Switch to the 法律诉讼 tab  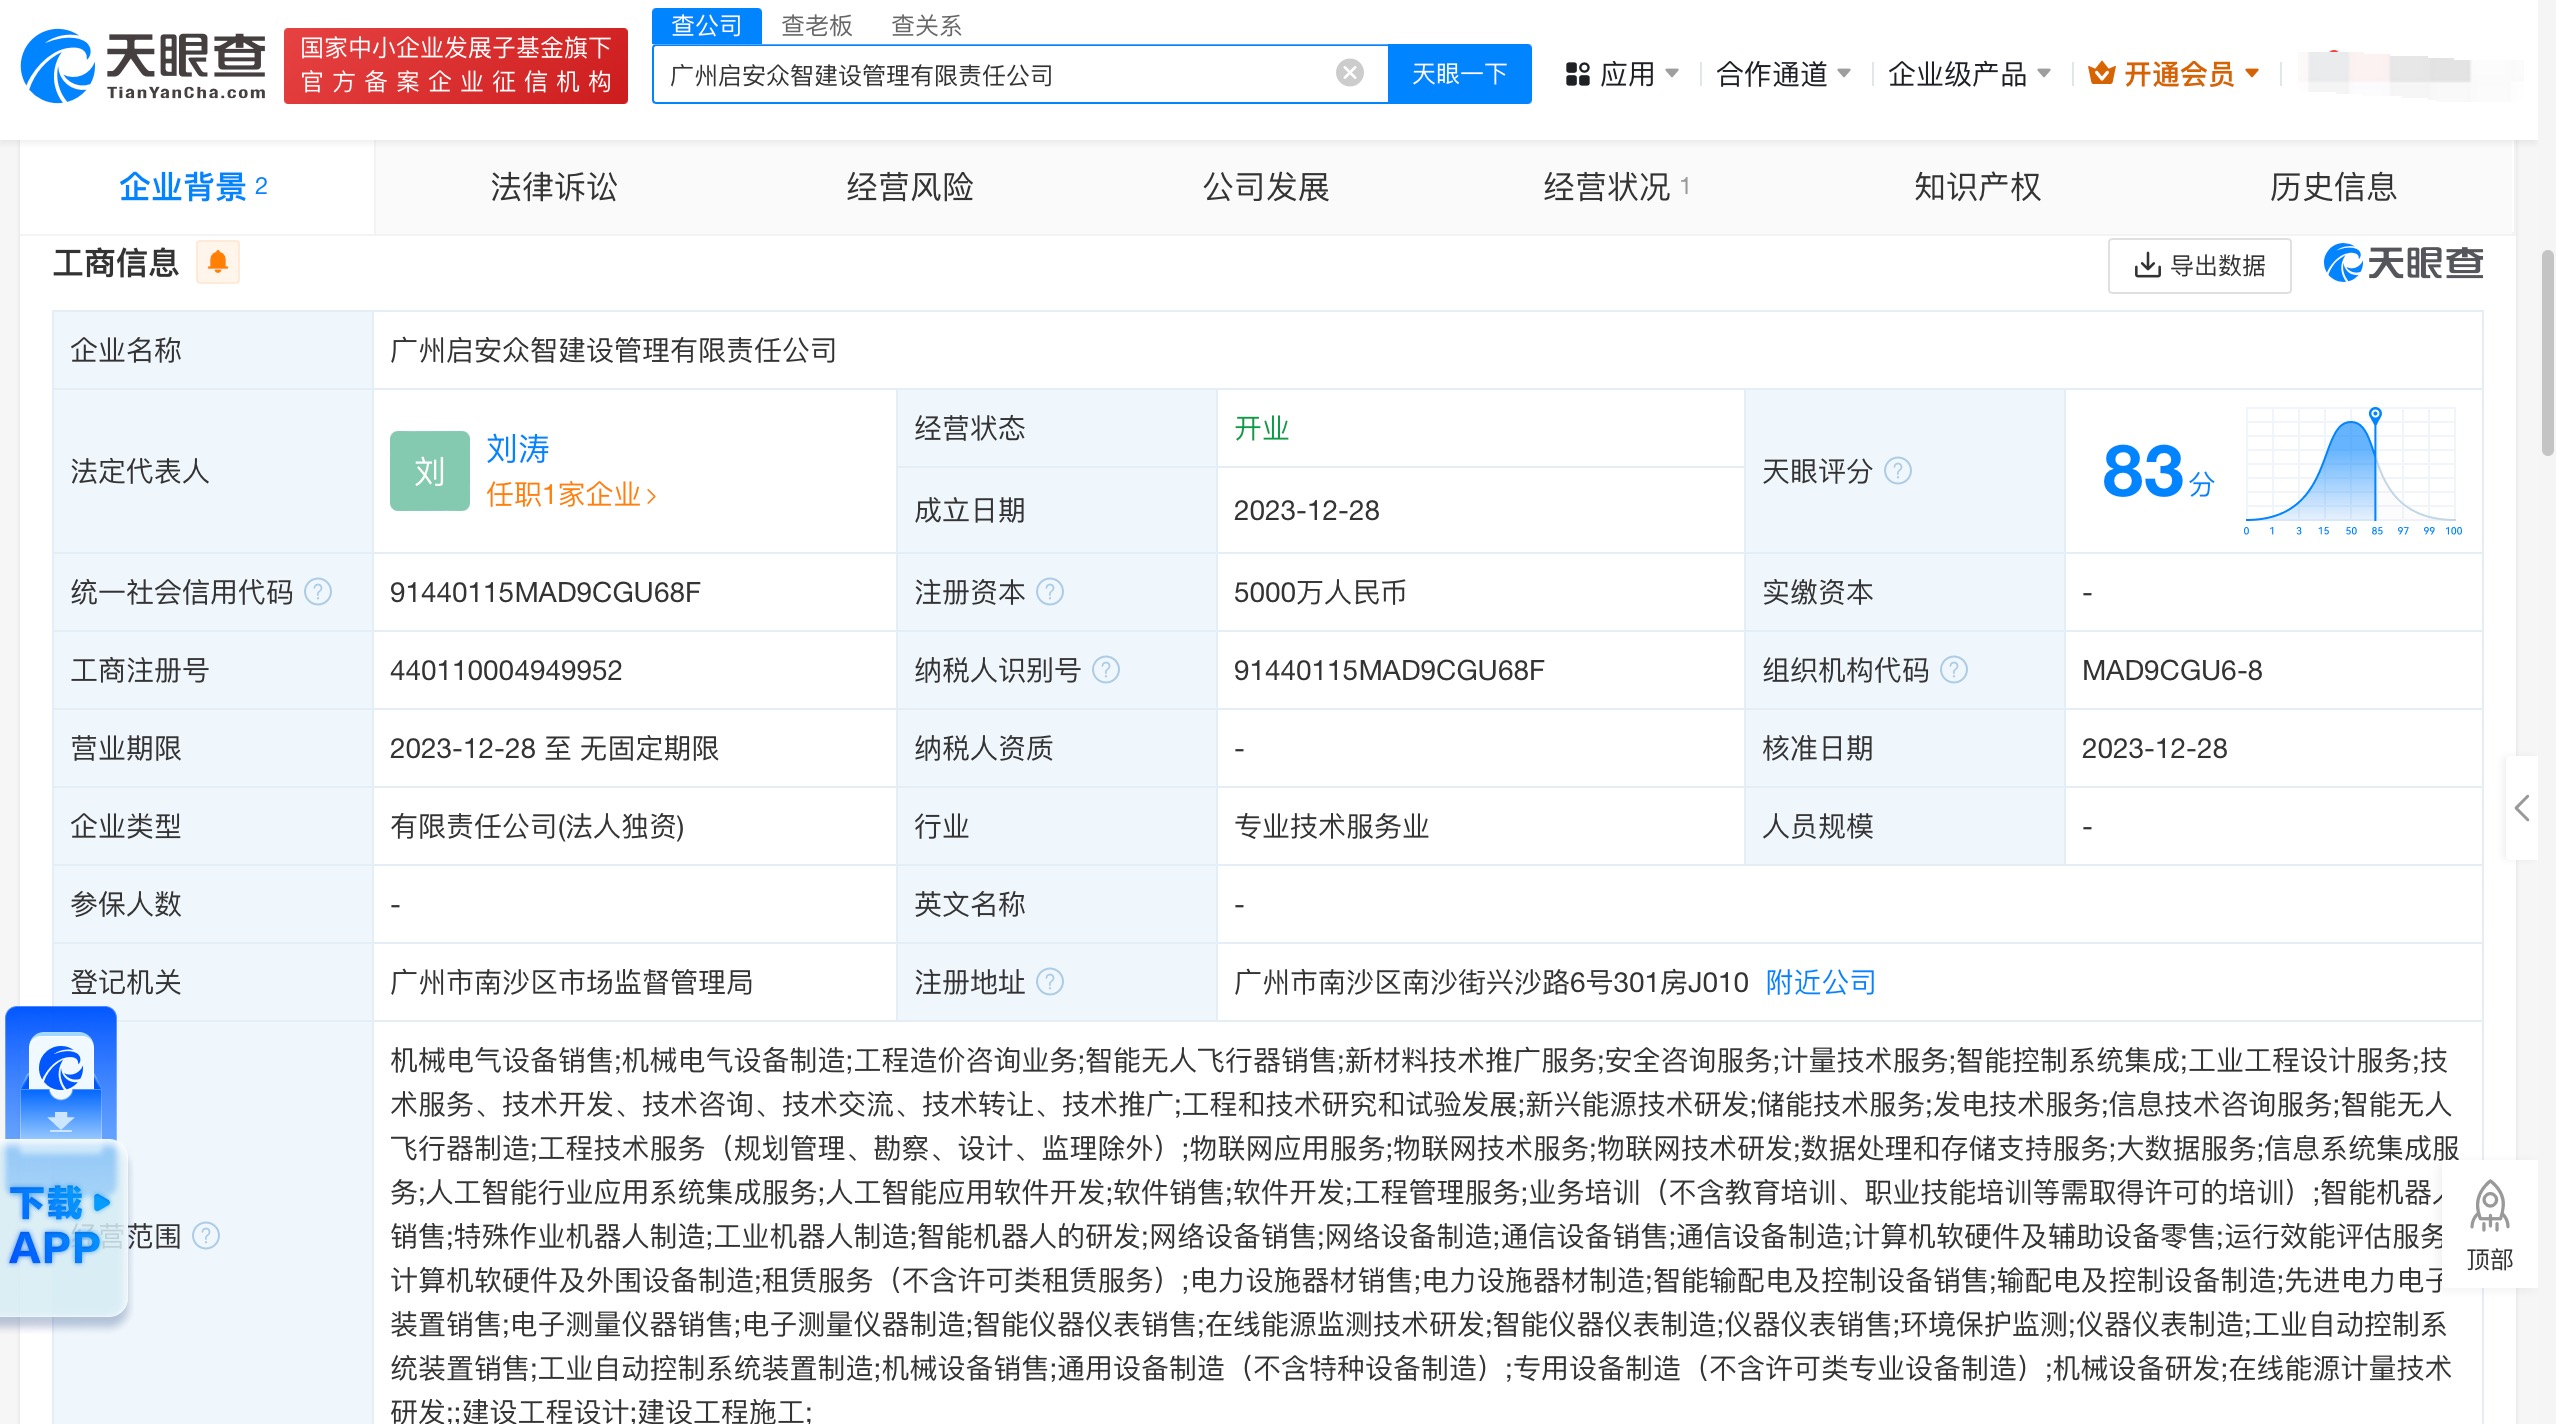pyautogui.click(x=553, y=187)
